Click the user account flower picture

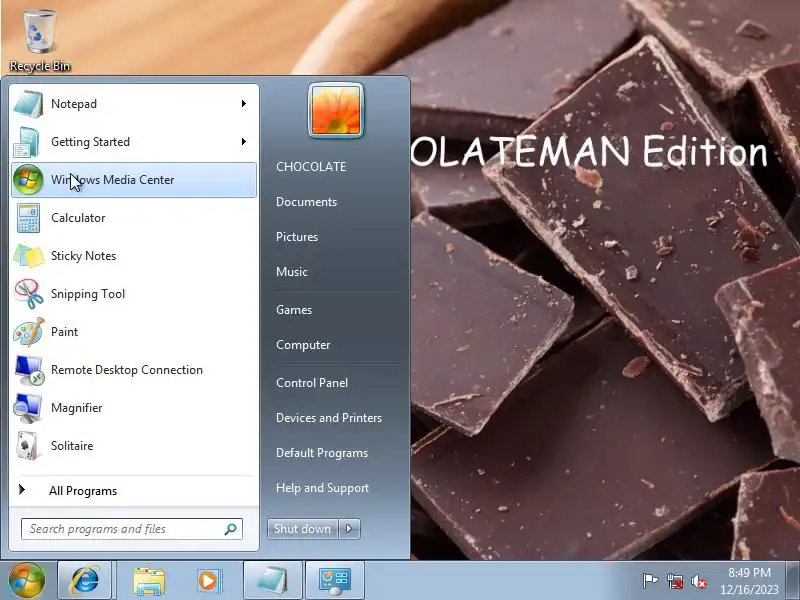pyautogui.click(x=336, y=110)
